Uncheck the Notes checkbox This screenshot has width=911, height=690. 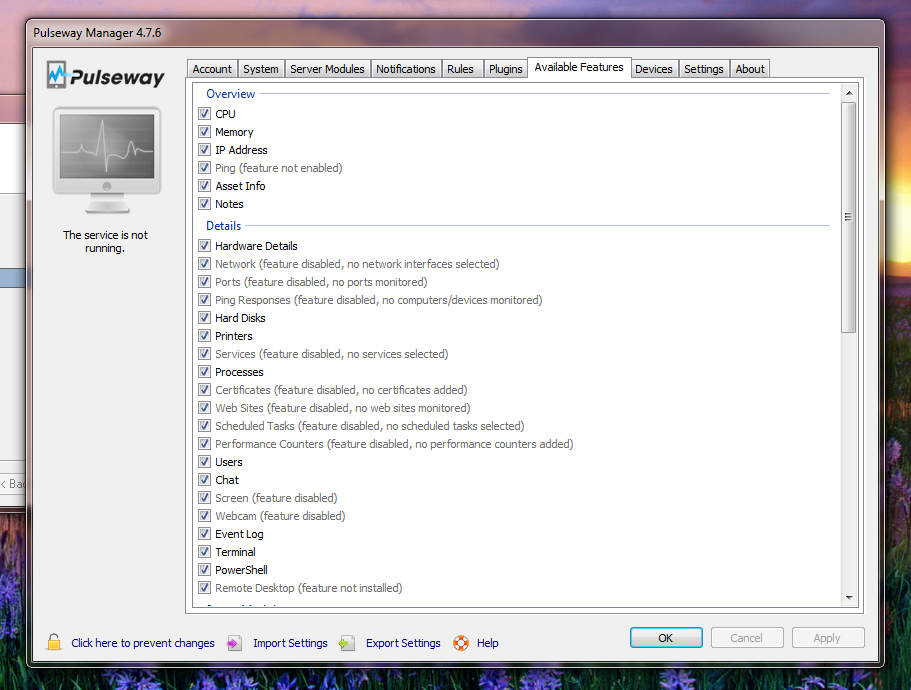pyautogui.click(x=204, y=204)
